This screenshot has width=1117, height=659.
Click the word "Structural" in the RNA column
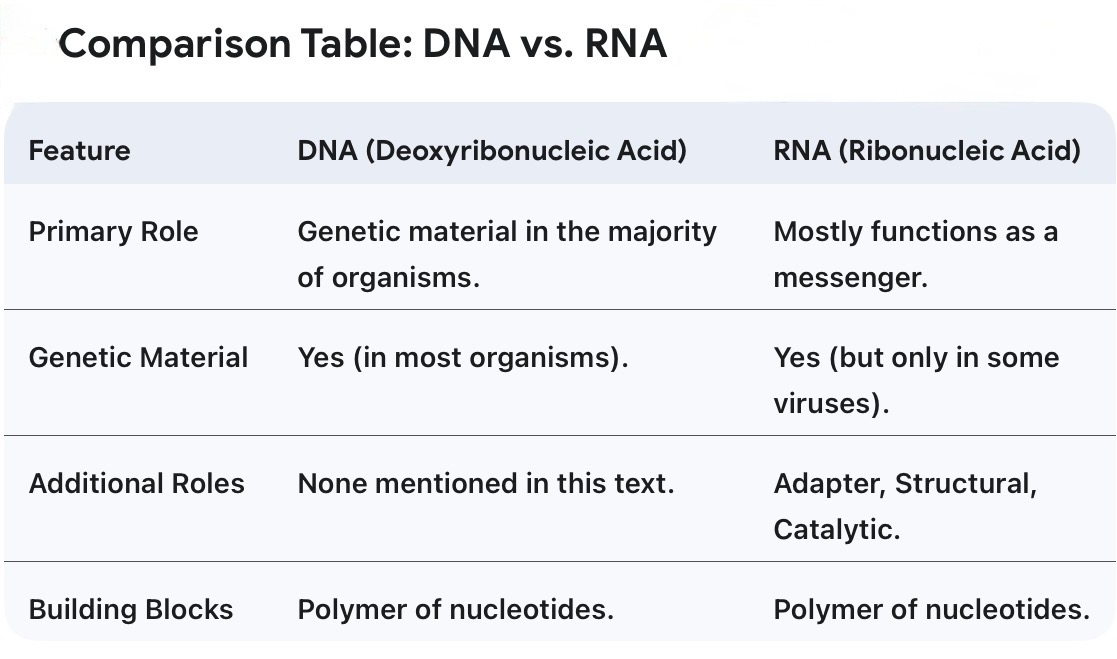tap(964, 484)
